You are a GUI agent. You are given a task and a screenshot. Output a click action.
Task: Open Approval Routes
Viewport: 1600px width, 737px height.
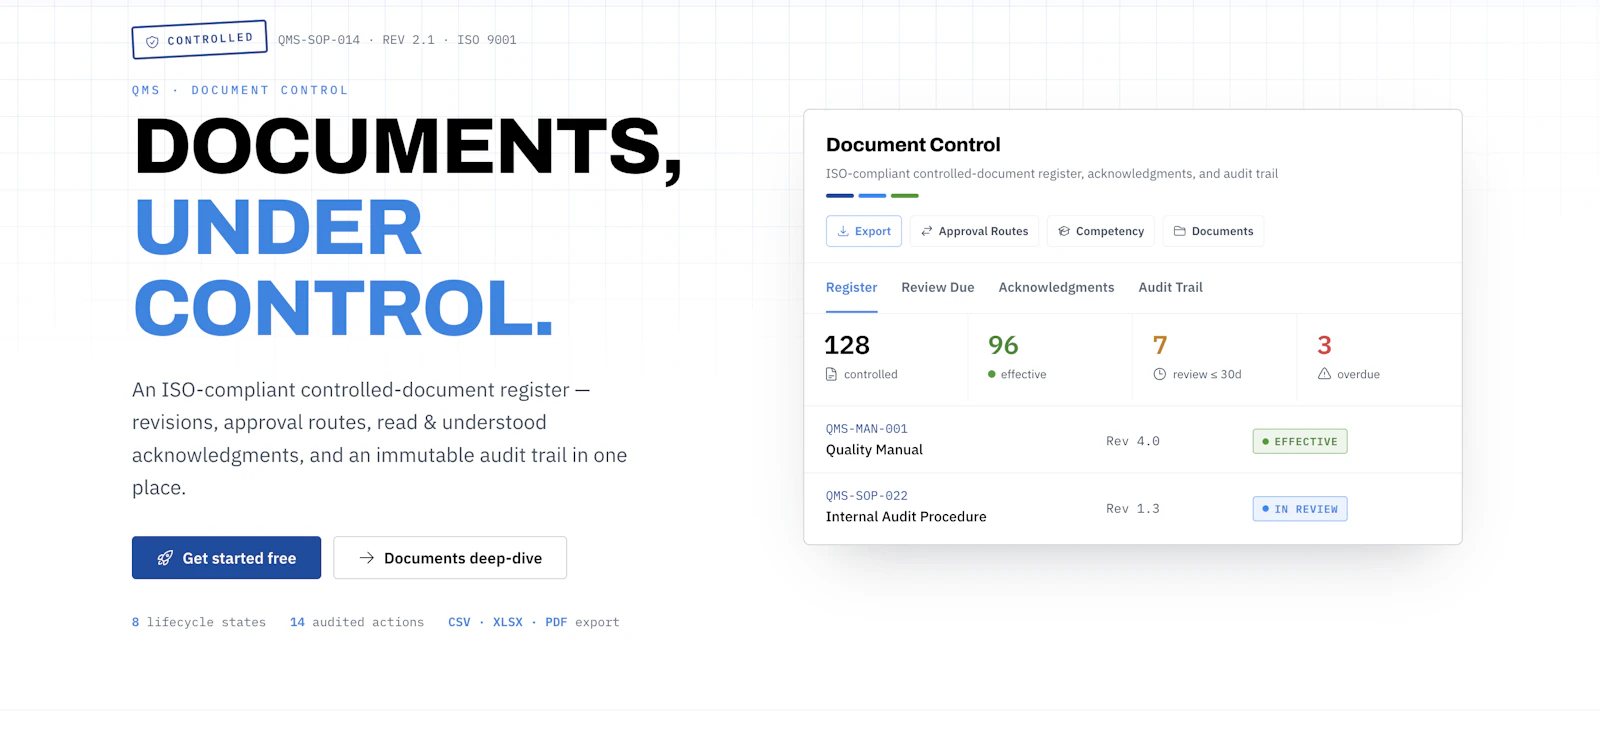[974, 231]
